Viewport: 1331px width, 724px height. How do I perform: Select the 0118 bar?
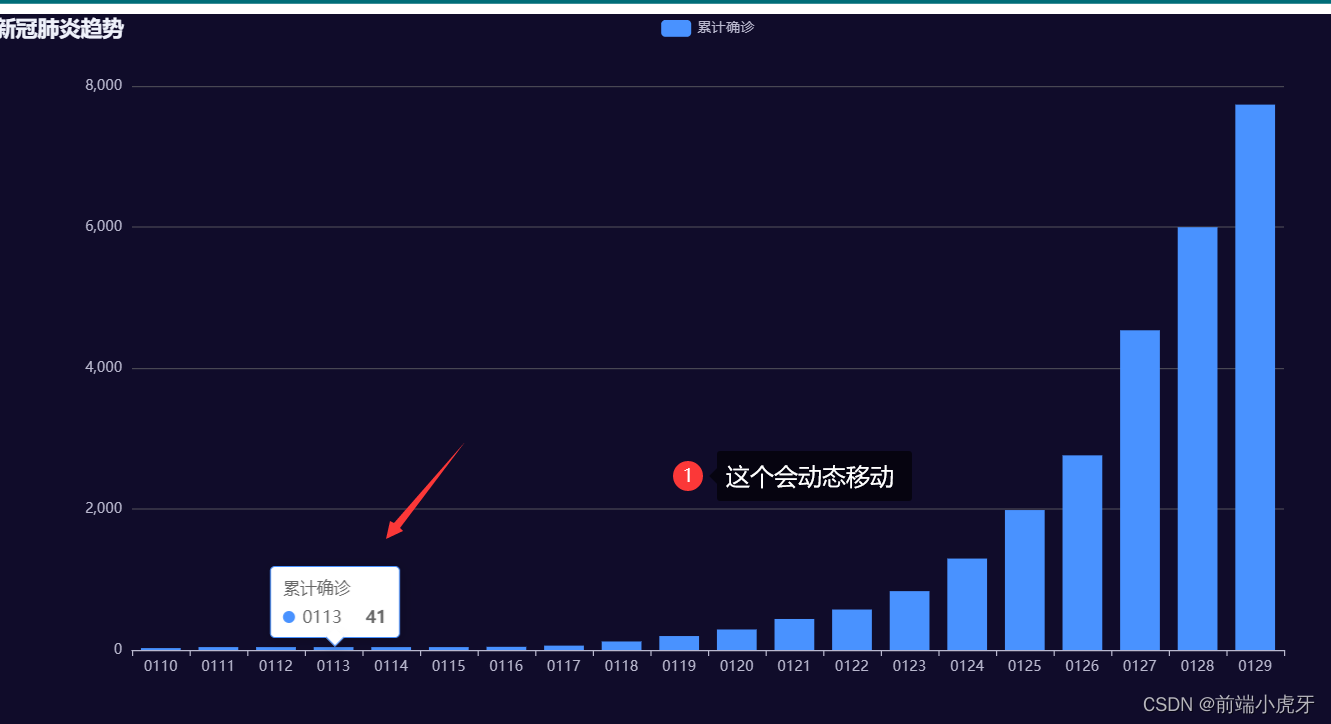click(621, 645)
